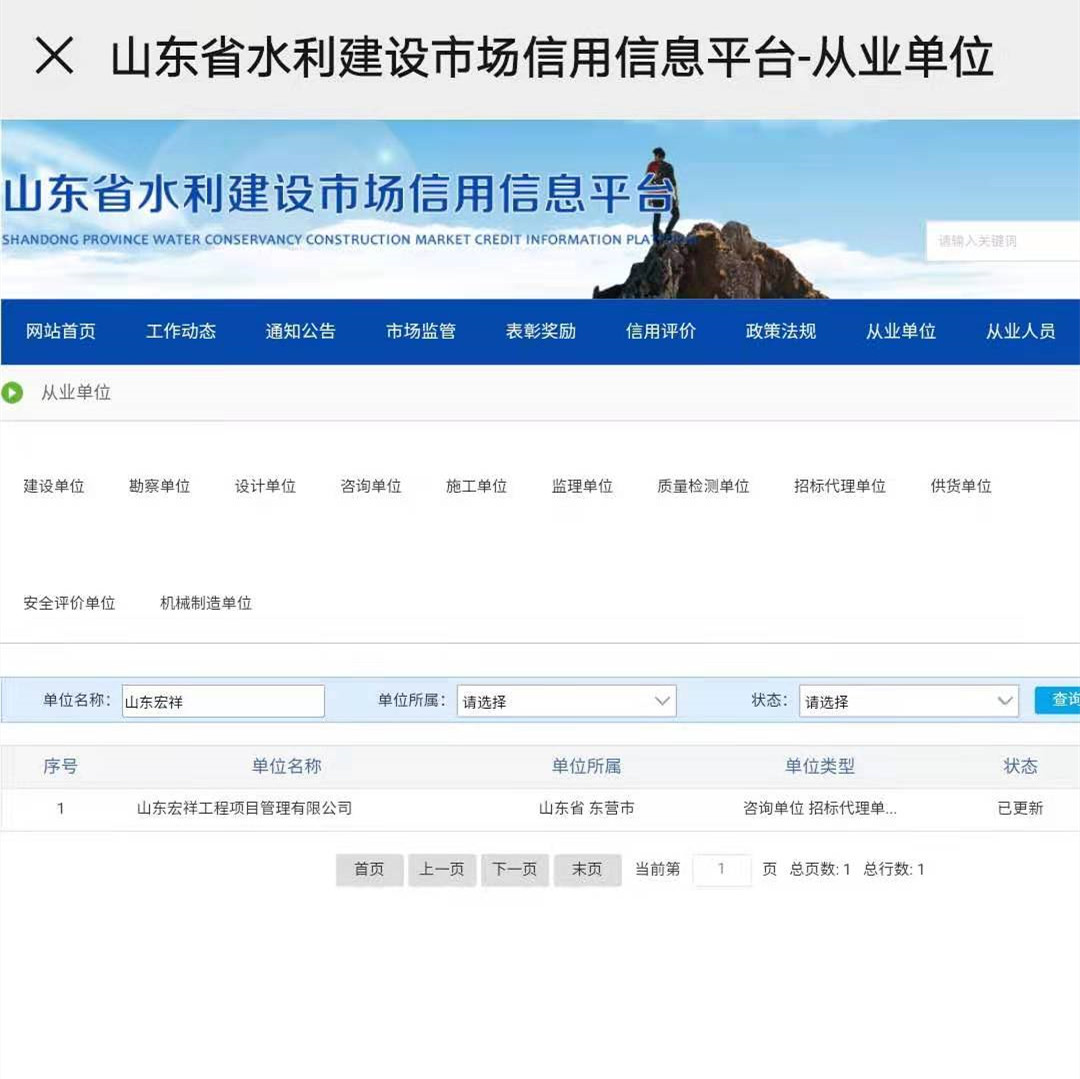1080x1079 pixels.
Task: Filter by 建设单位 category
Action: [x=54, y=486]
